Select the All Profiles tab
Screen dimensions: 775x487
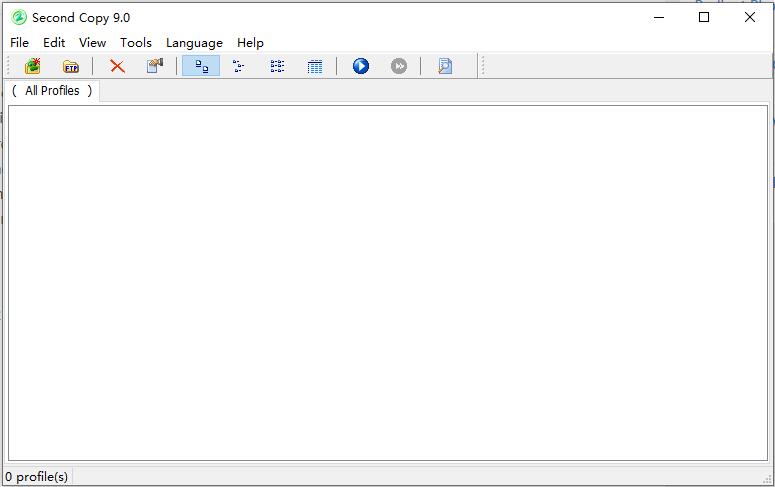(52, 90)
